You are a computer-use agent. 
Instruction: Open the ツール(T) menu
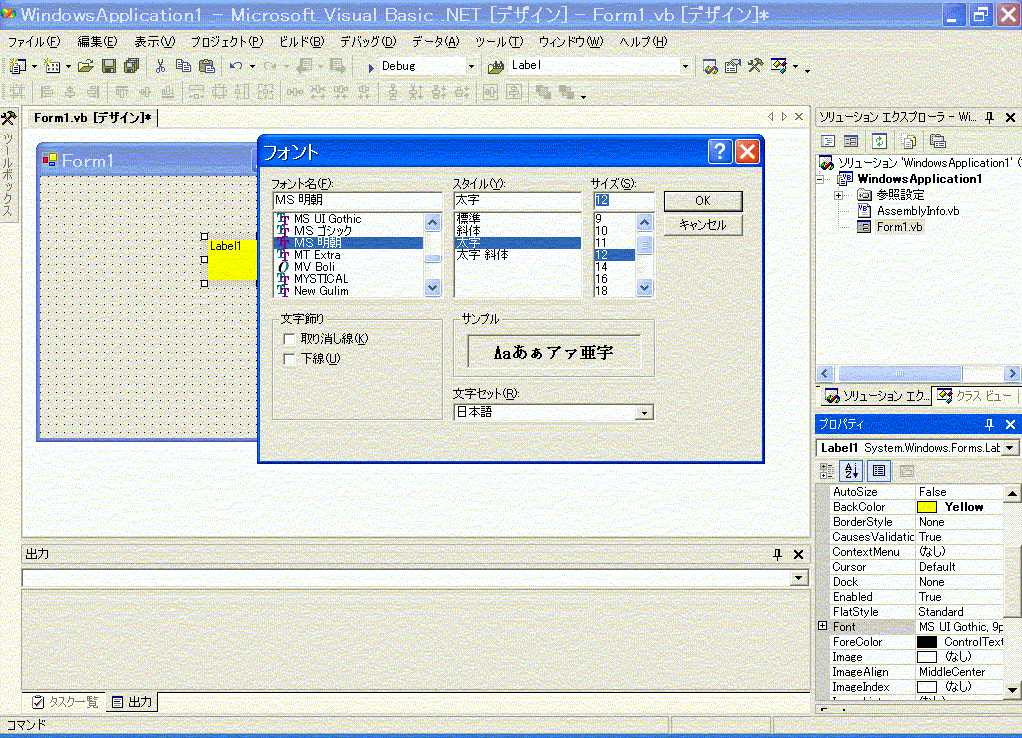(499, 42)
